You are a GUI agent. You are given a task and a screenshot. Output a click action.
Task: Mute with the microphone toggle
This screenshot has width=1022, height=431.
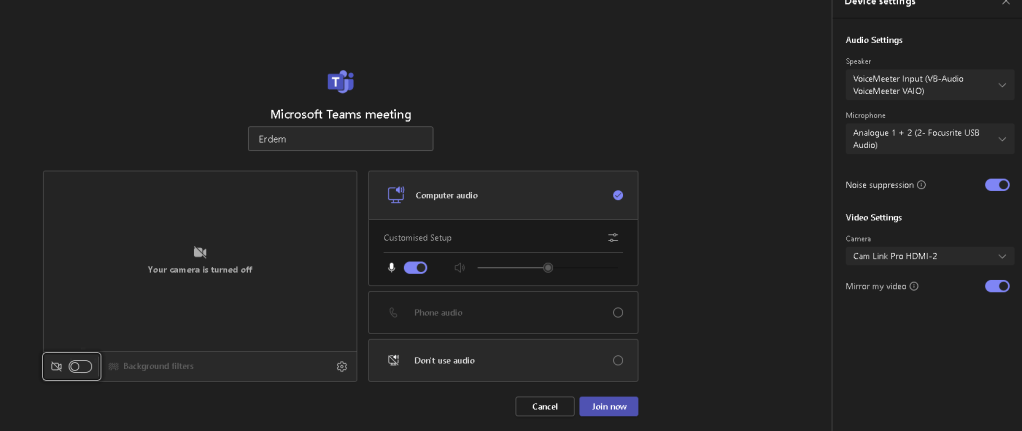(x=415, y=268)
